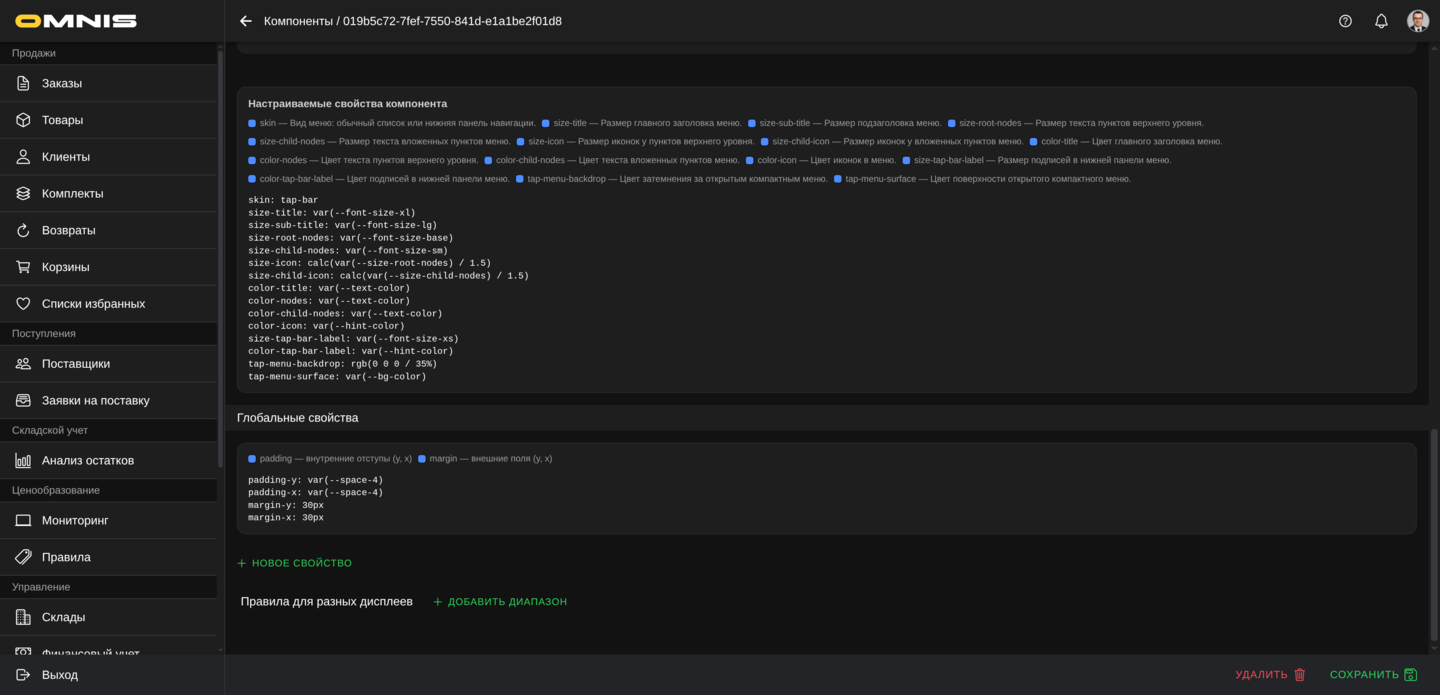The height and width of the screenshot is (695, 1440).
Task: Click the Возвраты refresh icon in sidebar
Action: (23, 230)
